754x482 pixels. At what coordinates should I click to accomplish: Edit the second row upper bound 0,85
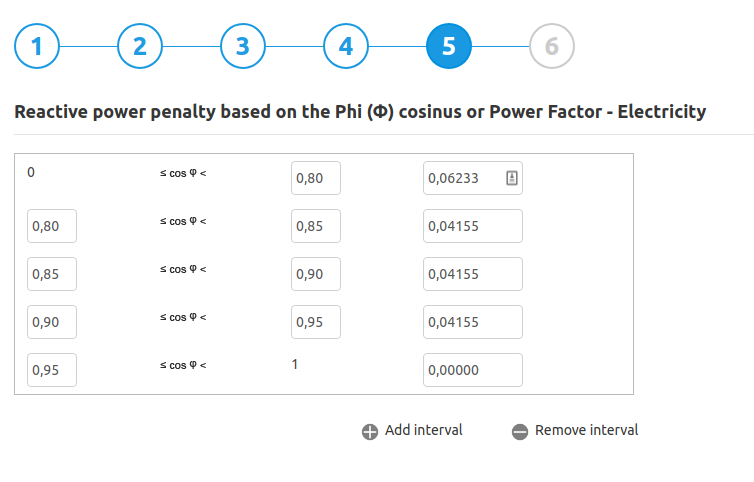click(x=316, y=226)
